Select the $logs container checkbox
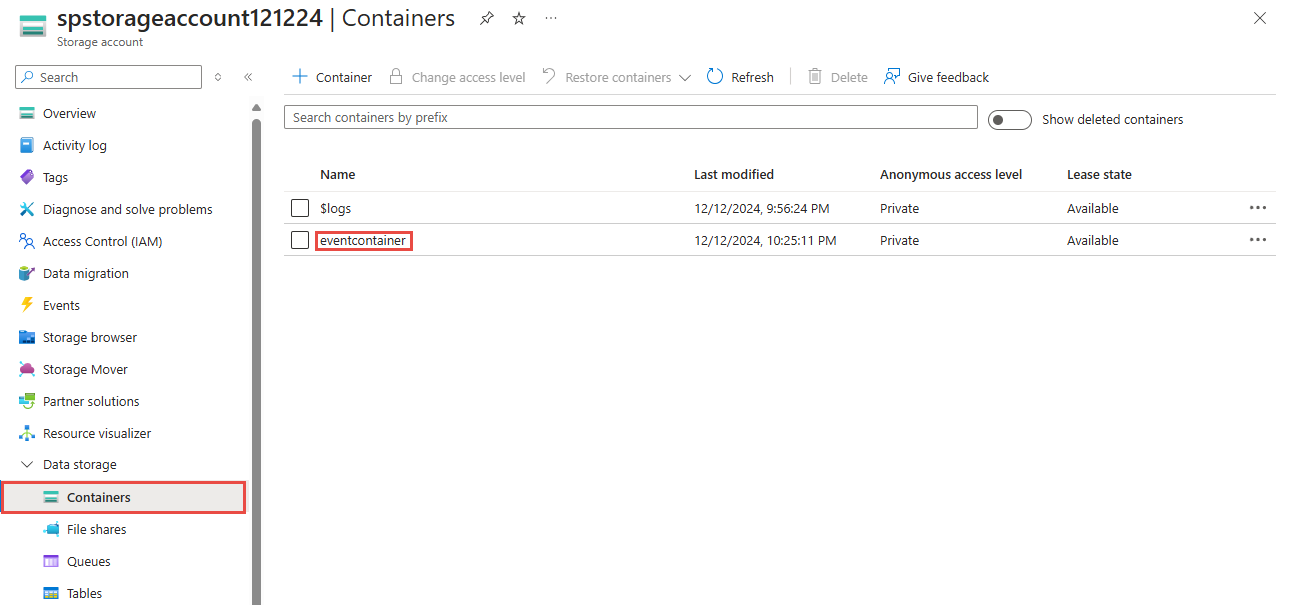This screenshot has height=605, width=1295. coord(300,208)
